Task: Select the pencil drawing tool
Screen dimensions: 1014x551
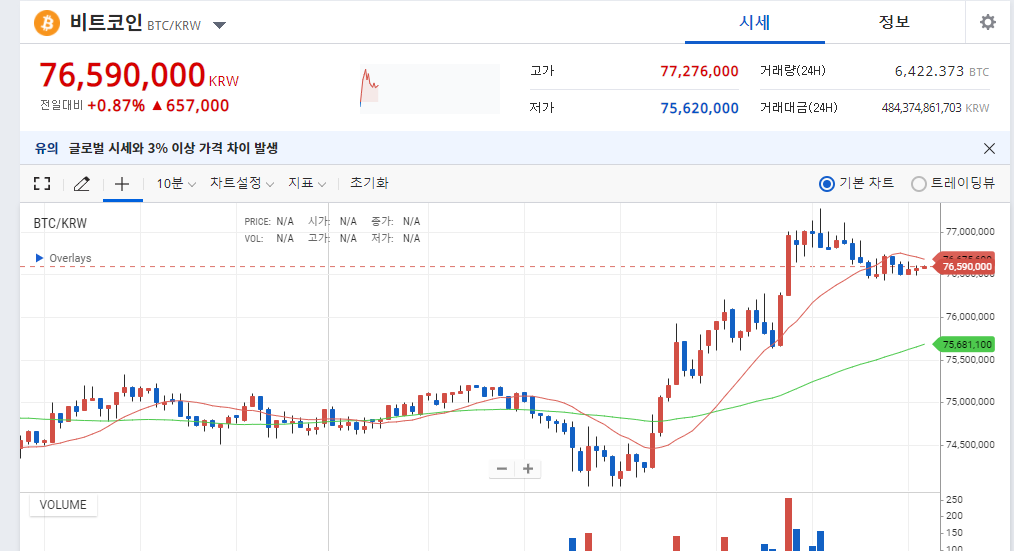Action: click(x=81, y=184)
